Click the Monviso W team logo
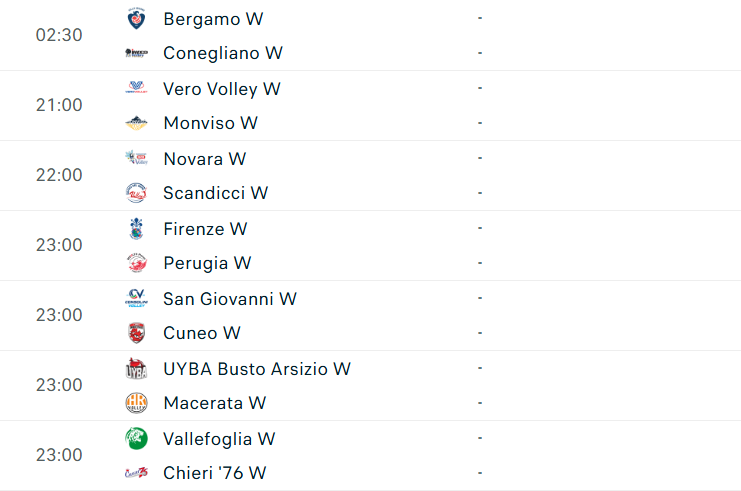This screenshot has height=491, width=741. [136, 123]
